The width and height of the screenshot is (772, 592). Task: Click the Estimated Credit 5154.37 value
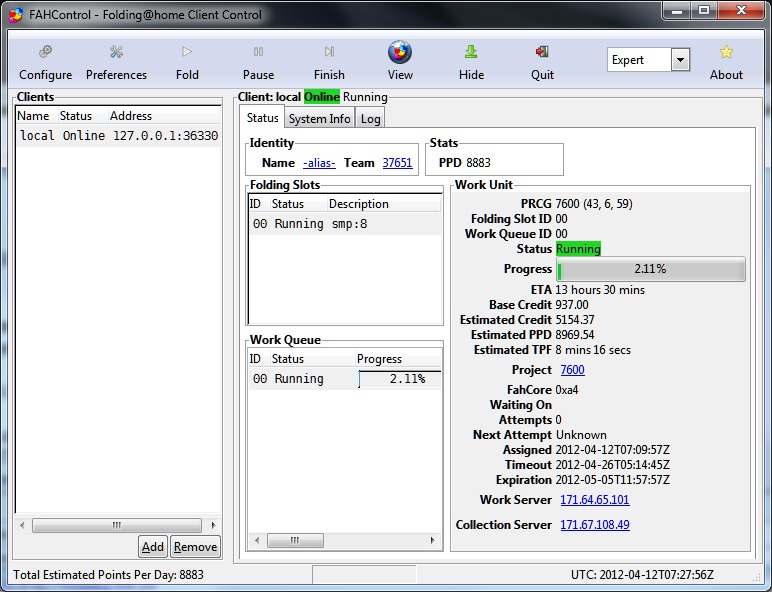pyautogui.click(x=575, y=320)
